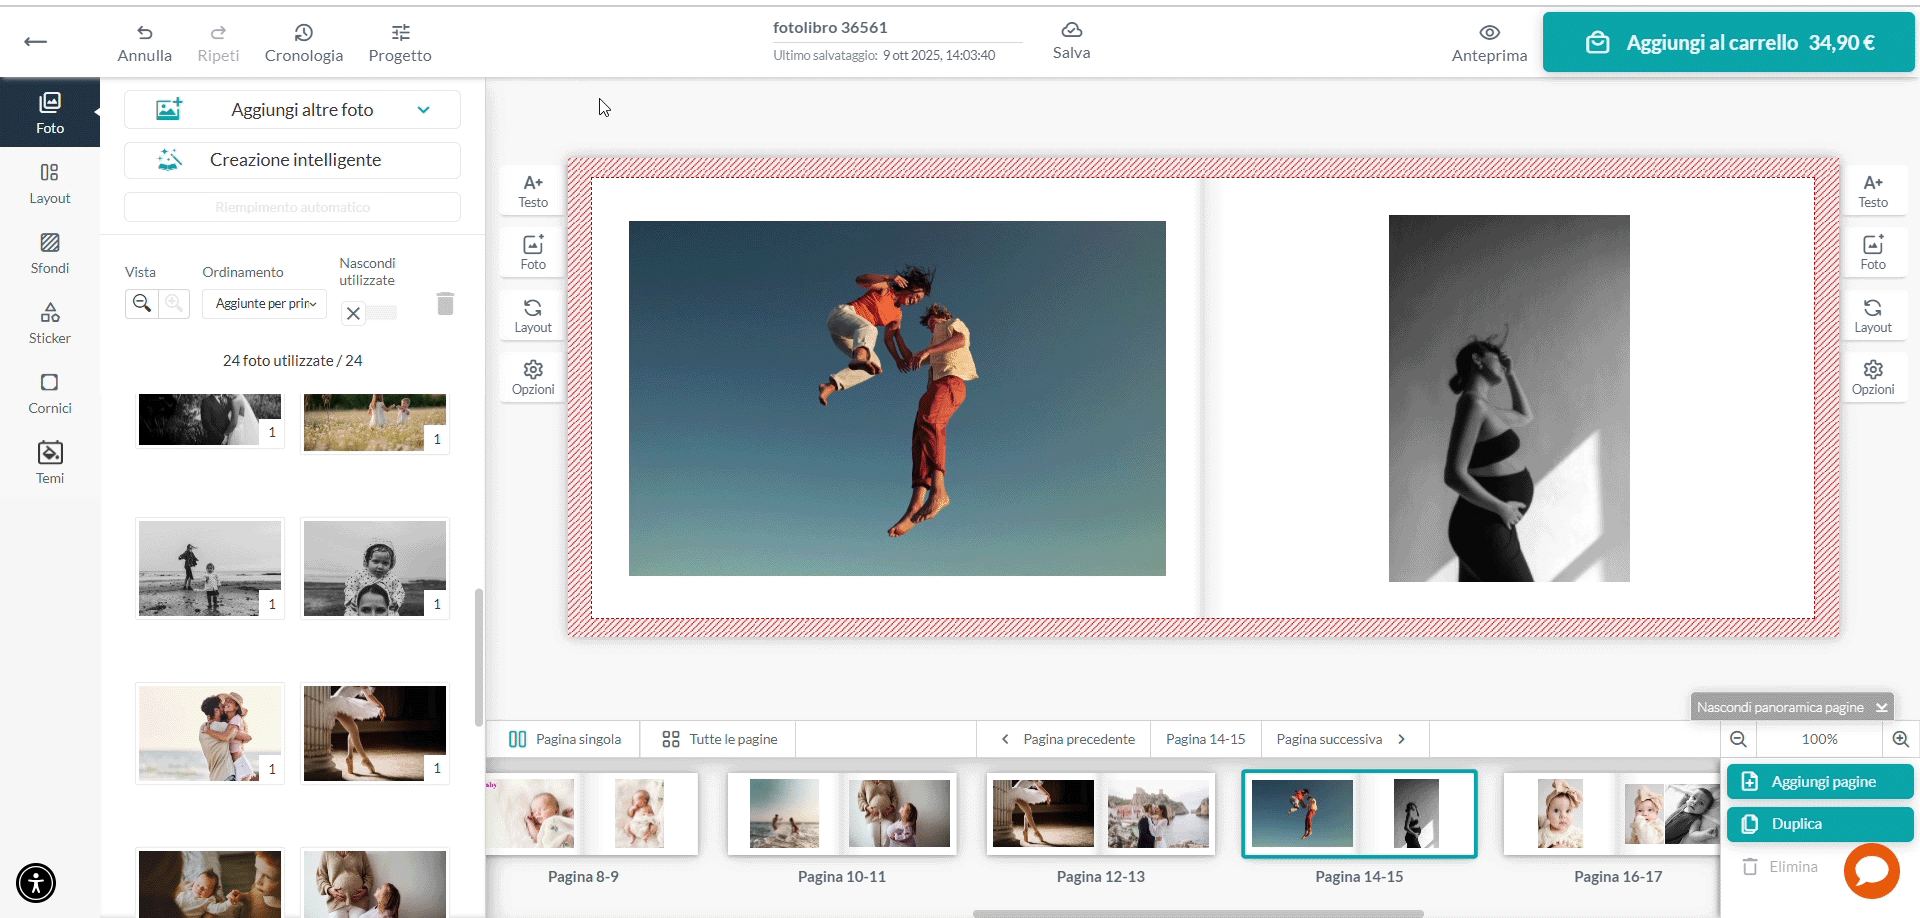The image size is (1920, 918).
Task: Add a photo to the right page
Action: [x=1873, y=253]
